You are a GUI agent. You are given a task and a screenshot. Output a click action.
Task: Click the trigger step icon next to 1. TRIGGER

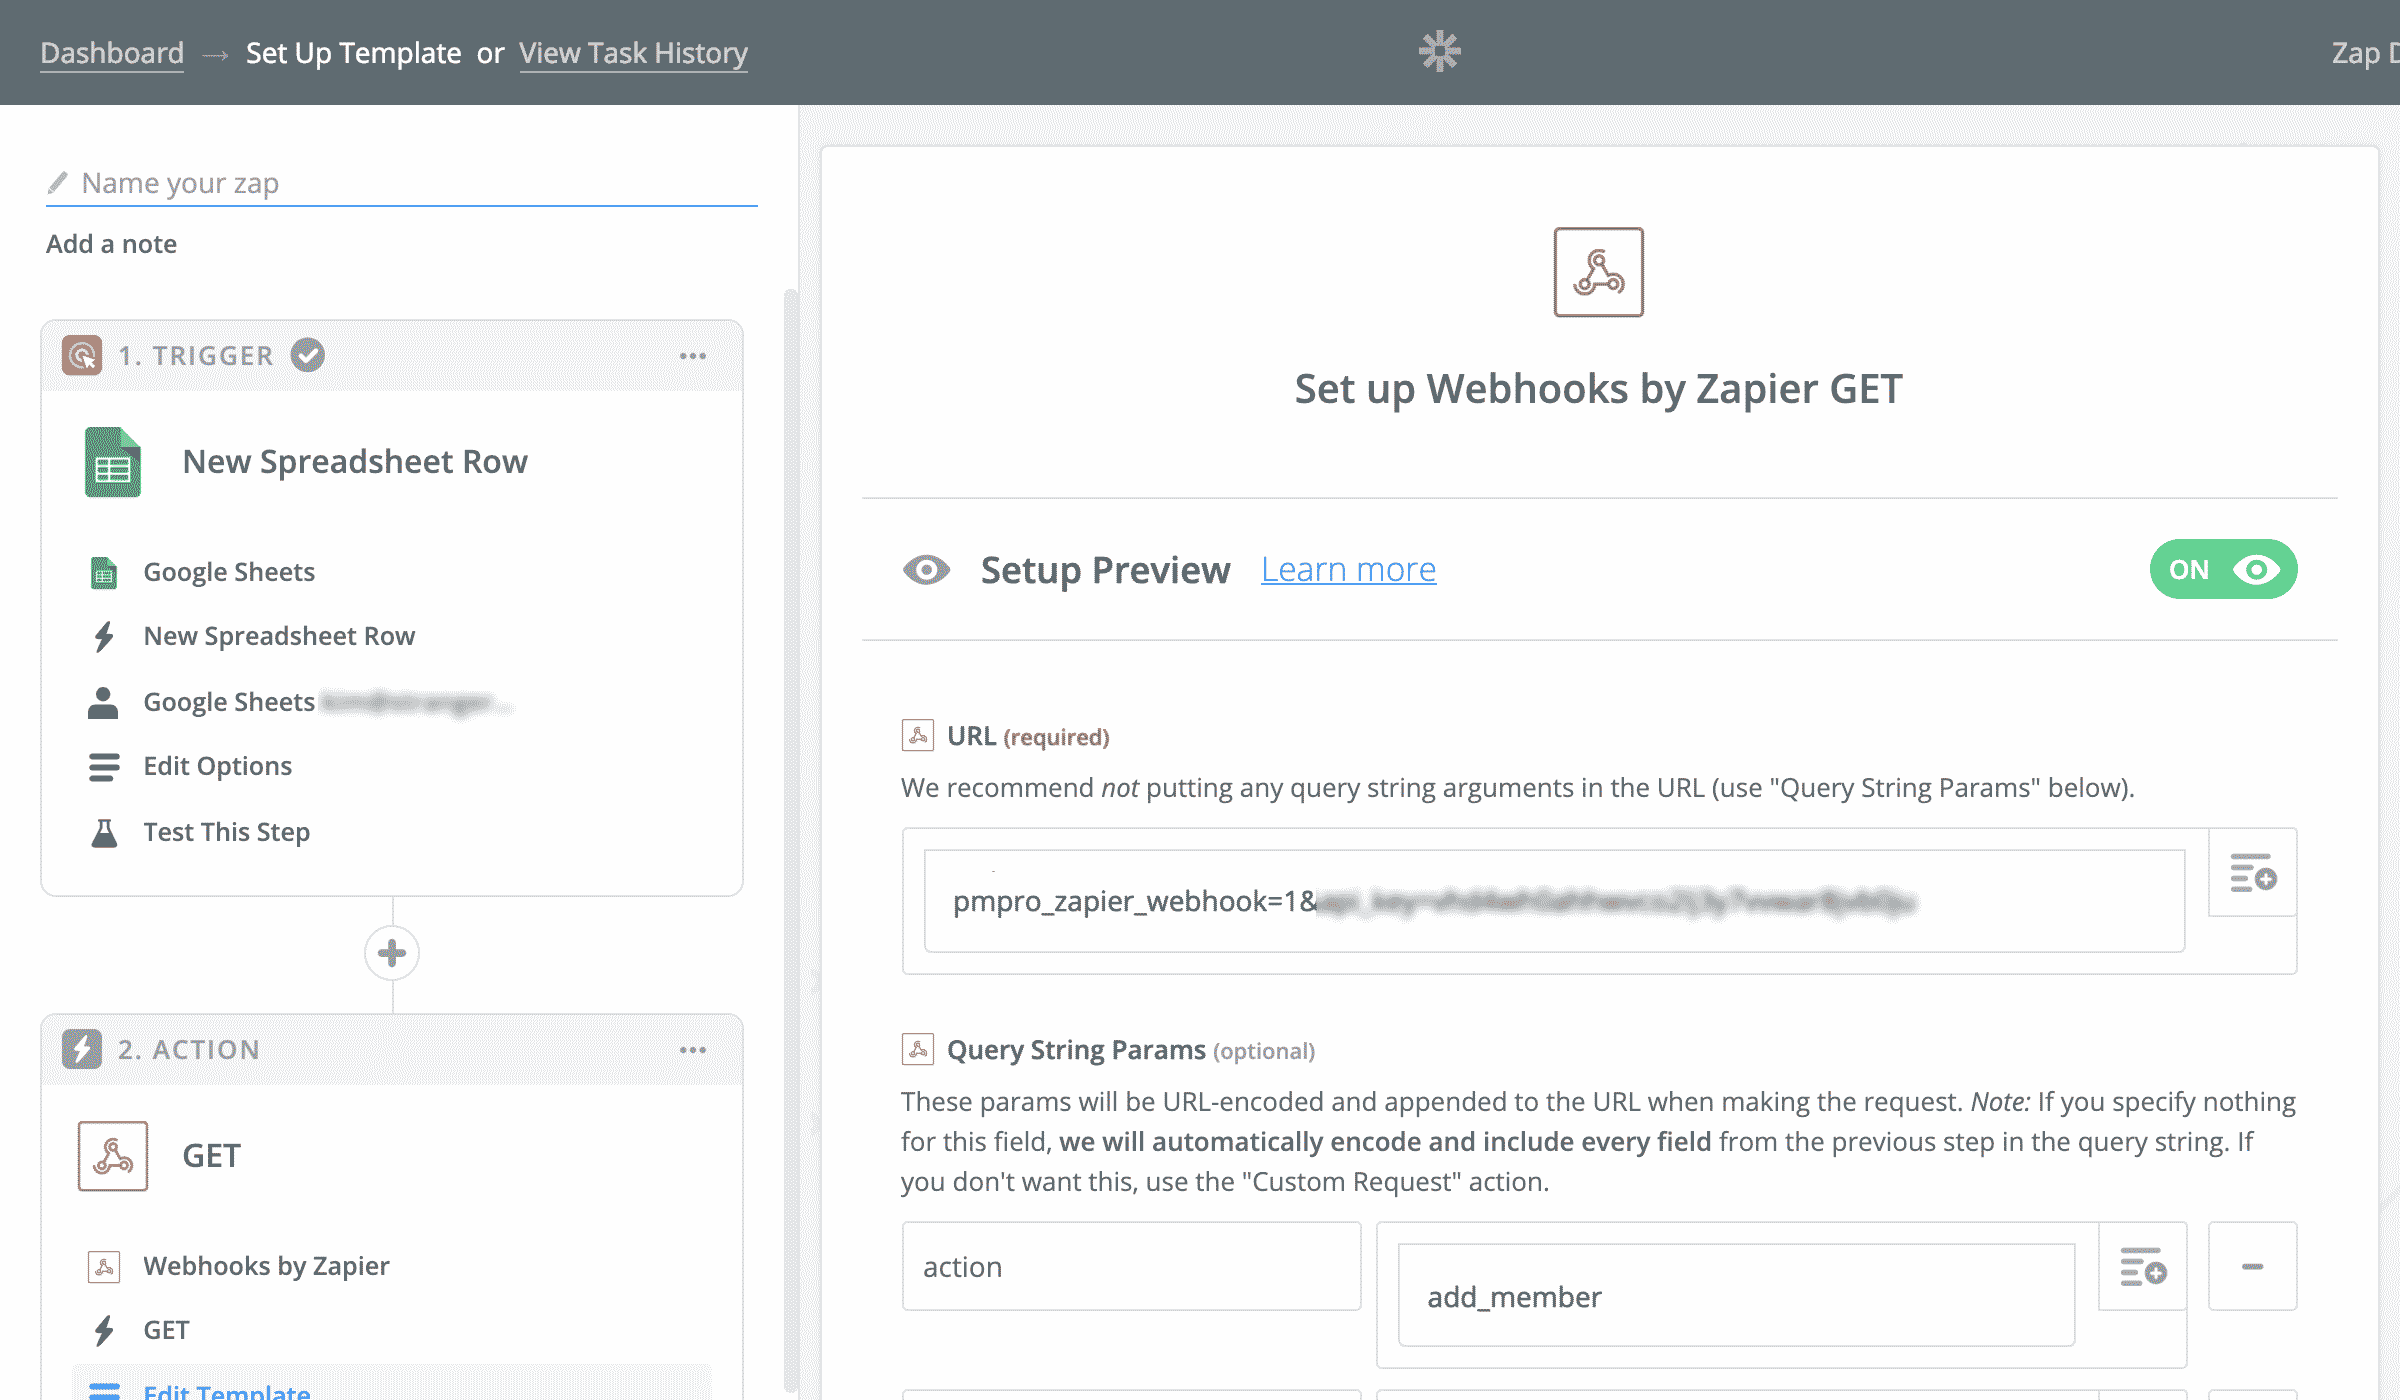coord(82,355)
